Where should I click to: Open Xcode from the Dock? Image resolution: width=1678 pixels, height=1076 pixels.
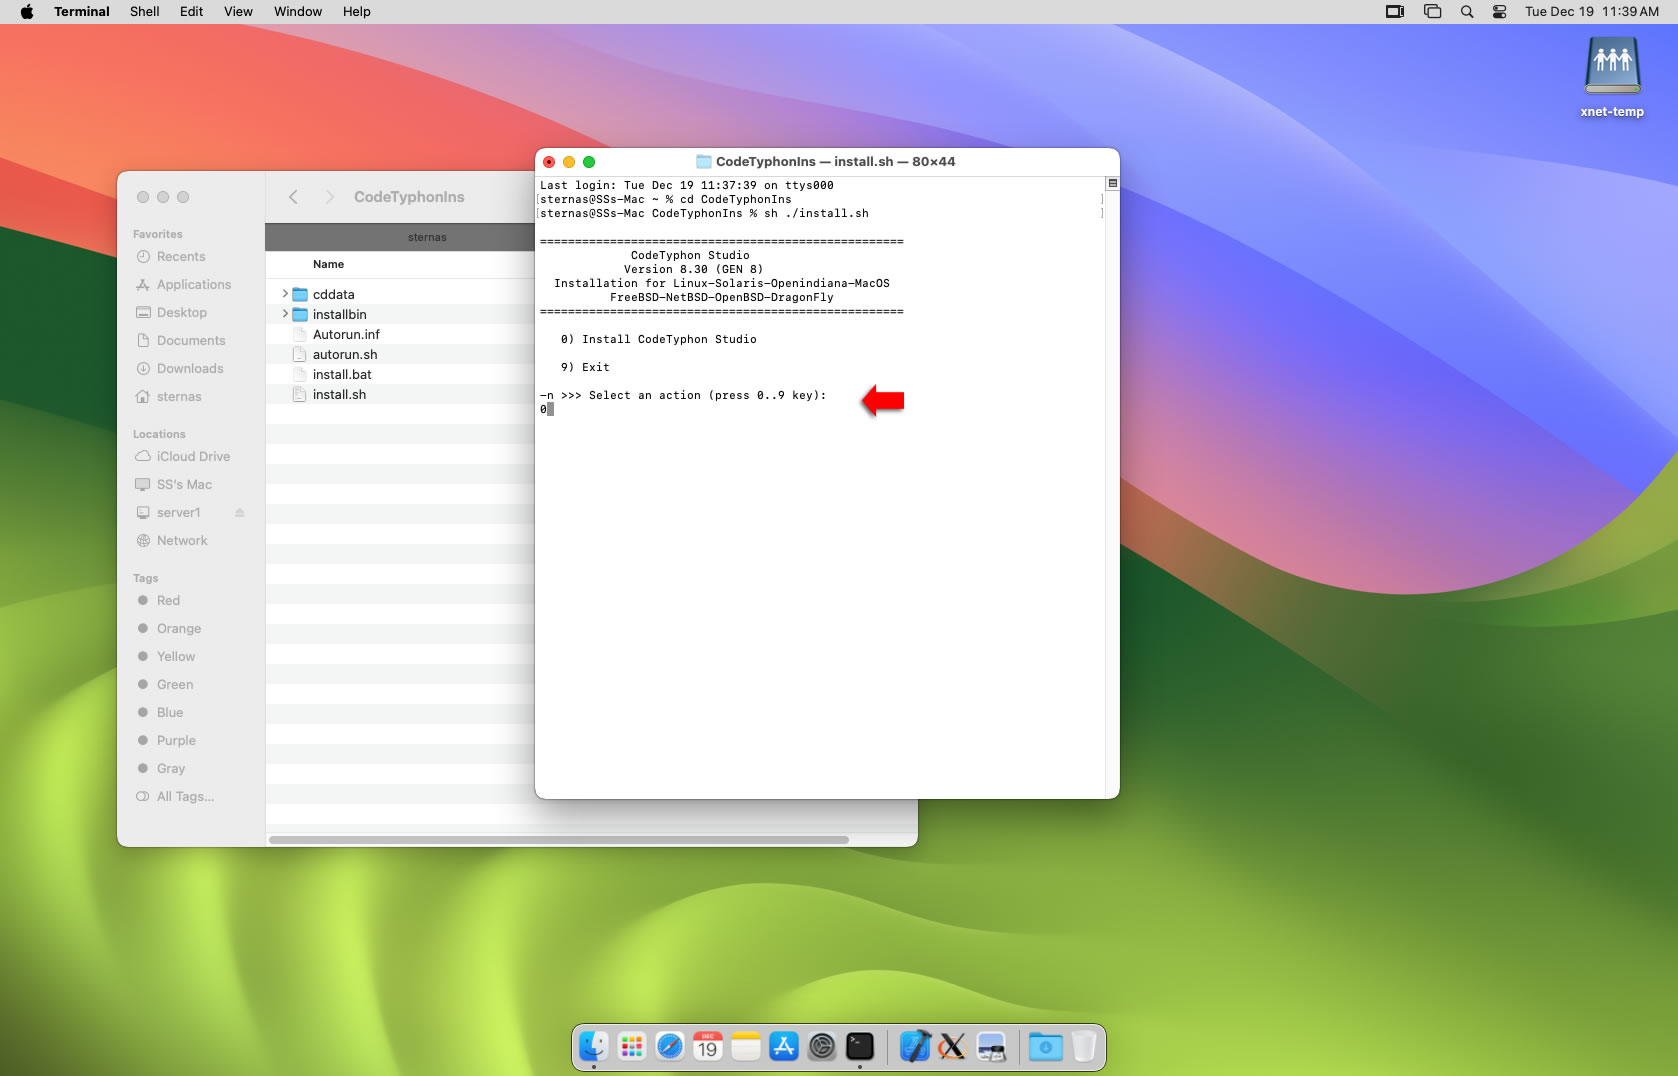[x=915, y=1046]
